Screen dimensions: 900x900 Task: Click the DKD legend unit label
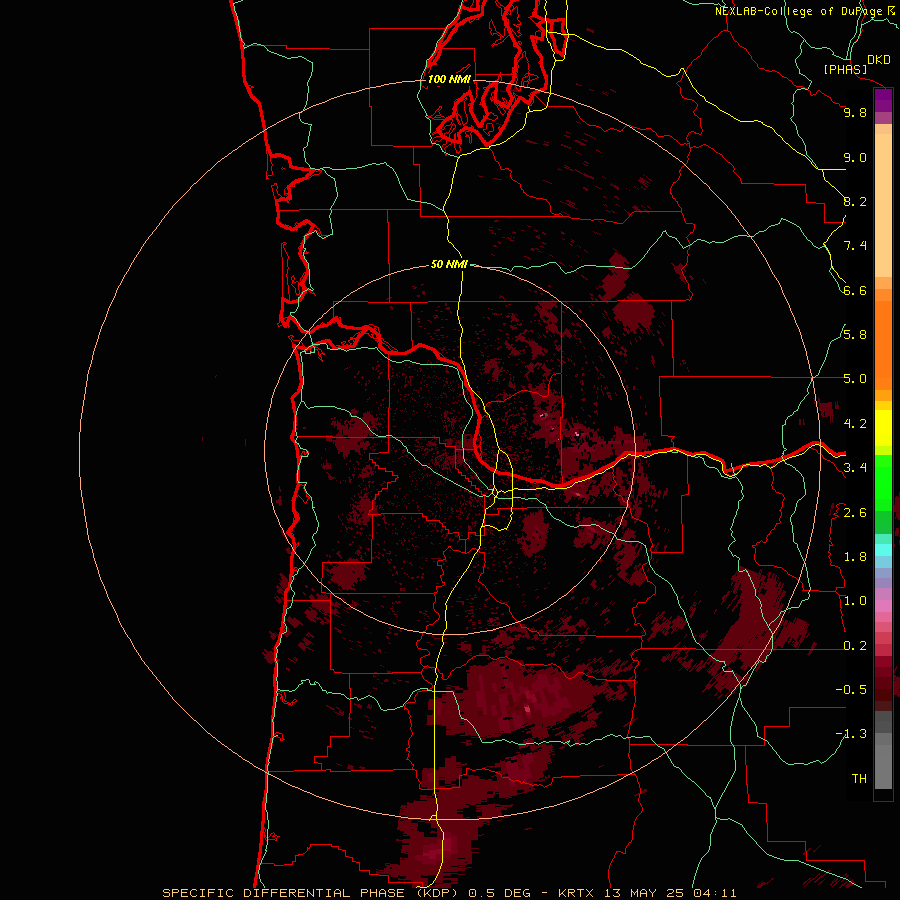[x=879, y=60]
